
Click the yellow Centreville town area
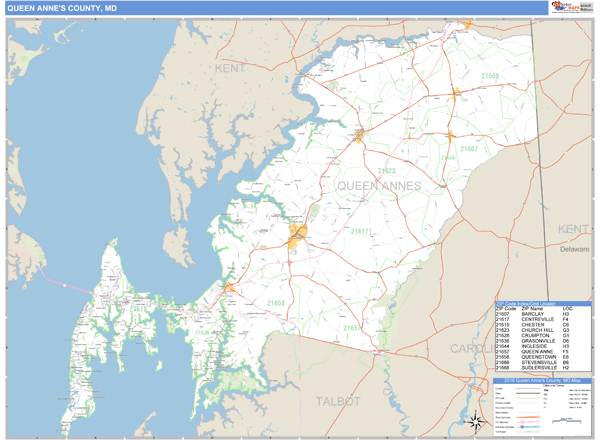(x=298, y=236)
